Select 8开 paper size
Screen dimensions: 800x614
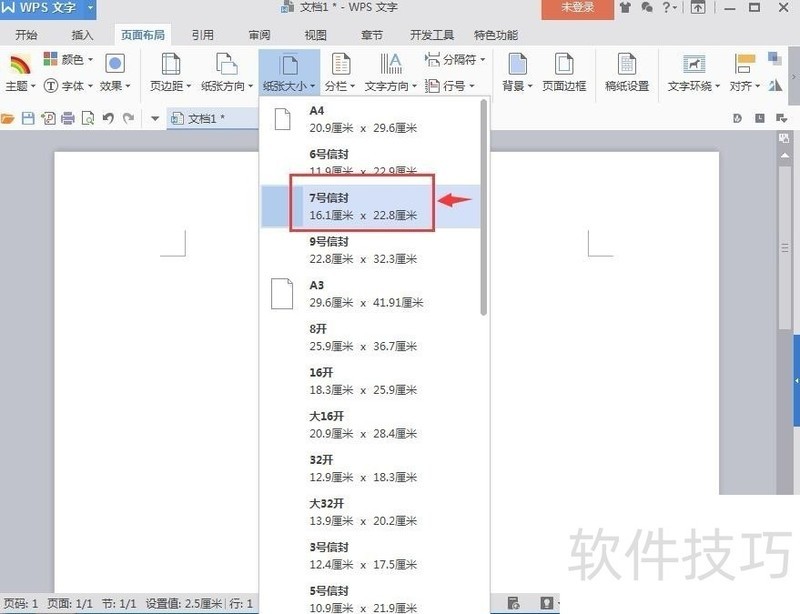370,337
